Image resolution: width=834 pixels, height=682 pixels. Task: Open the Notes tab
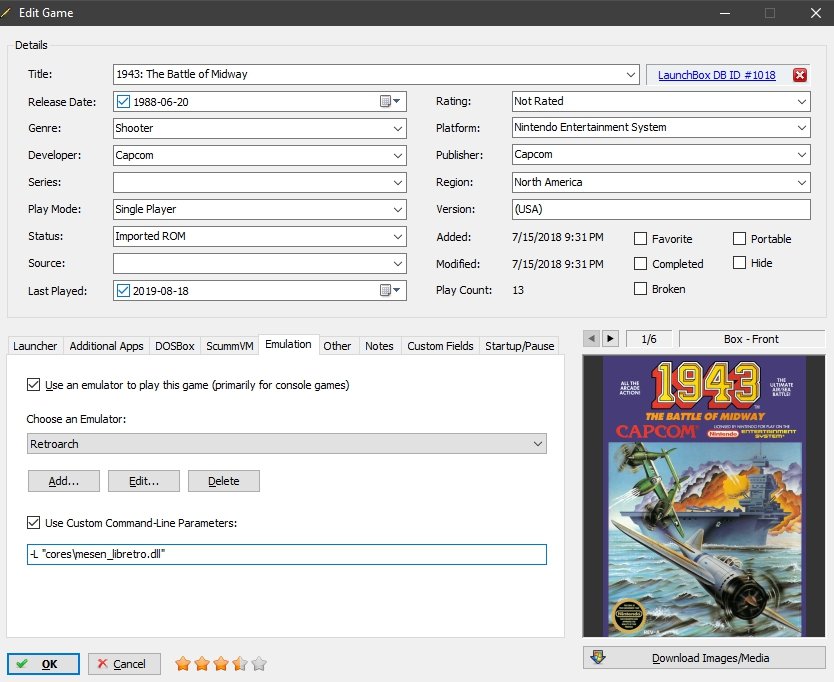(x=379, y=346)
